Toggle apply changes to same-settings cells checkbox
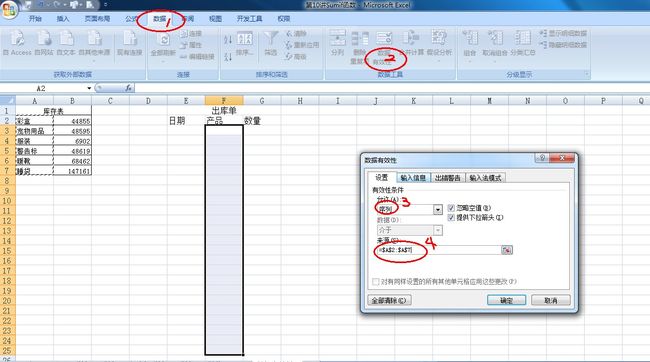 coord(376,282)
